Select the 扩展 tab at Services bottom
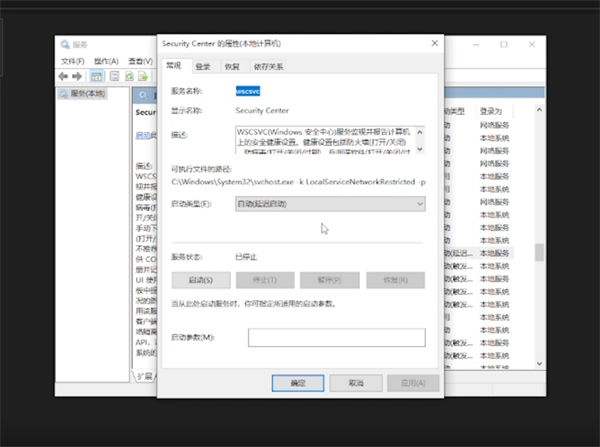This screenshot has width=600, height=447. 145,376
